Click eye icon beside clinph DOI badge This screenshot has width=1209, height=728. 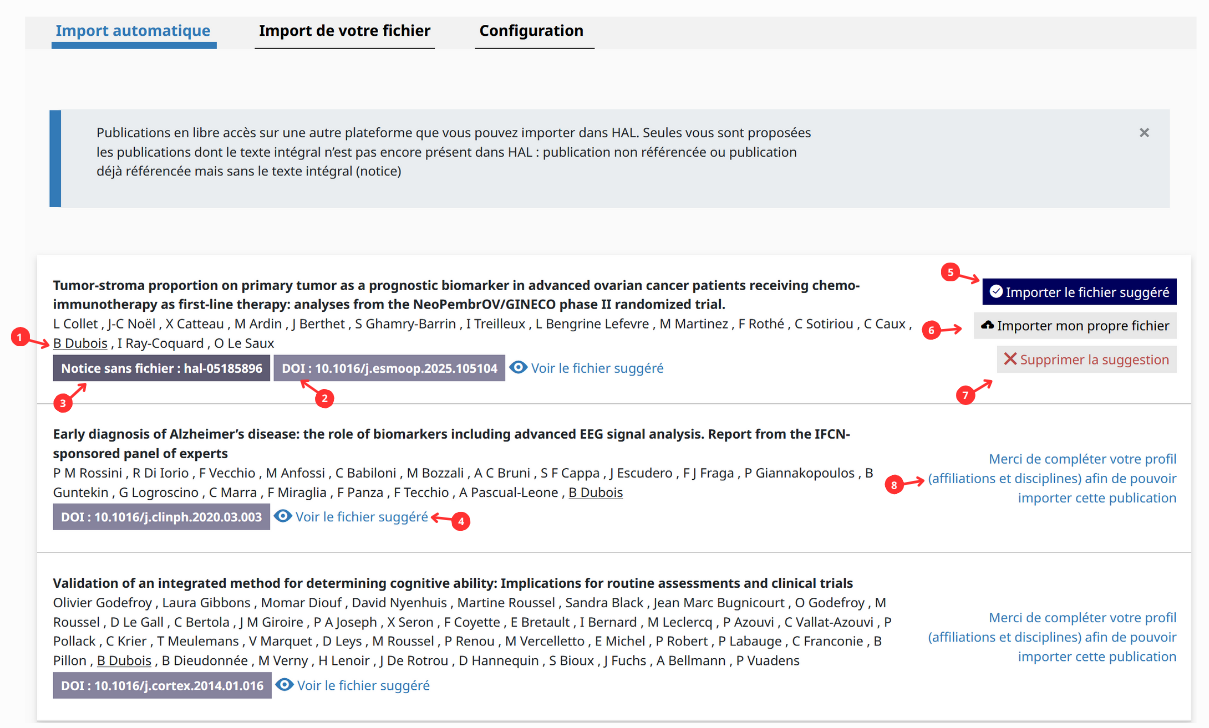click(x=283, y=517)
